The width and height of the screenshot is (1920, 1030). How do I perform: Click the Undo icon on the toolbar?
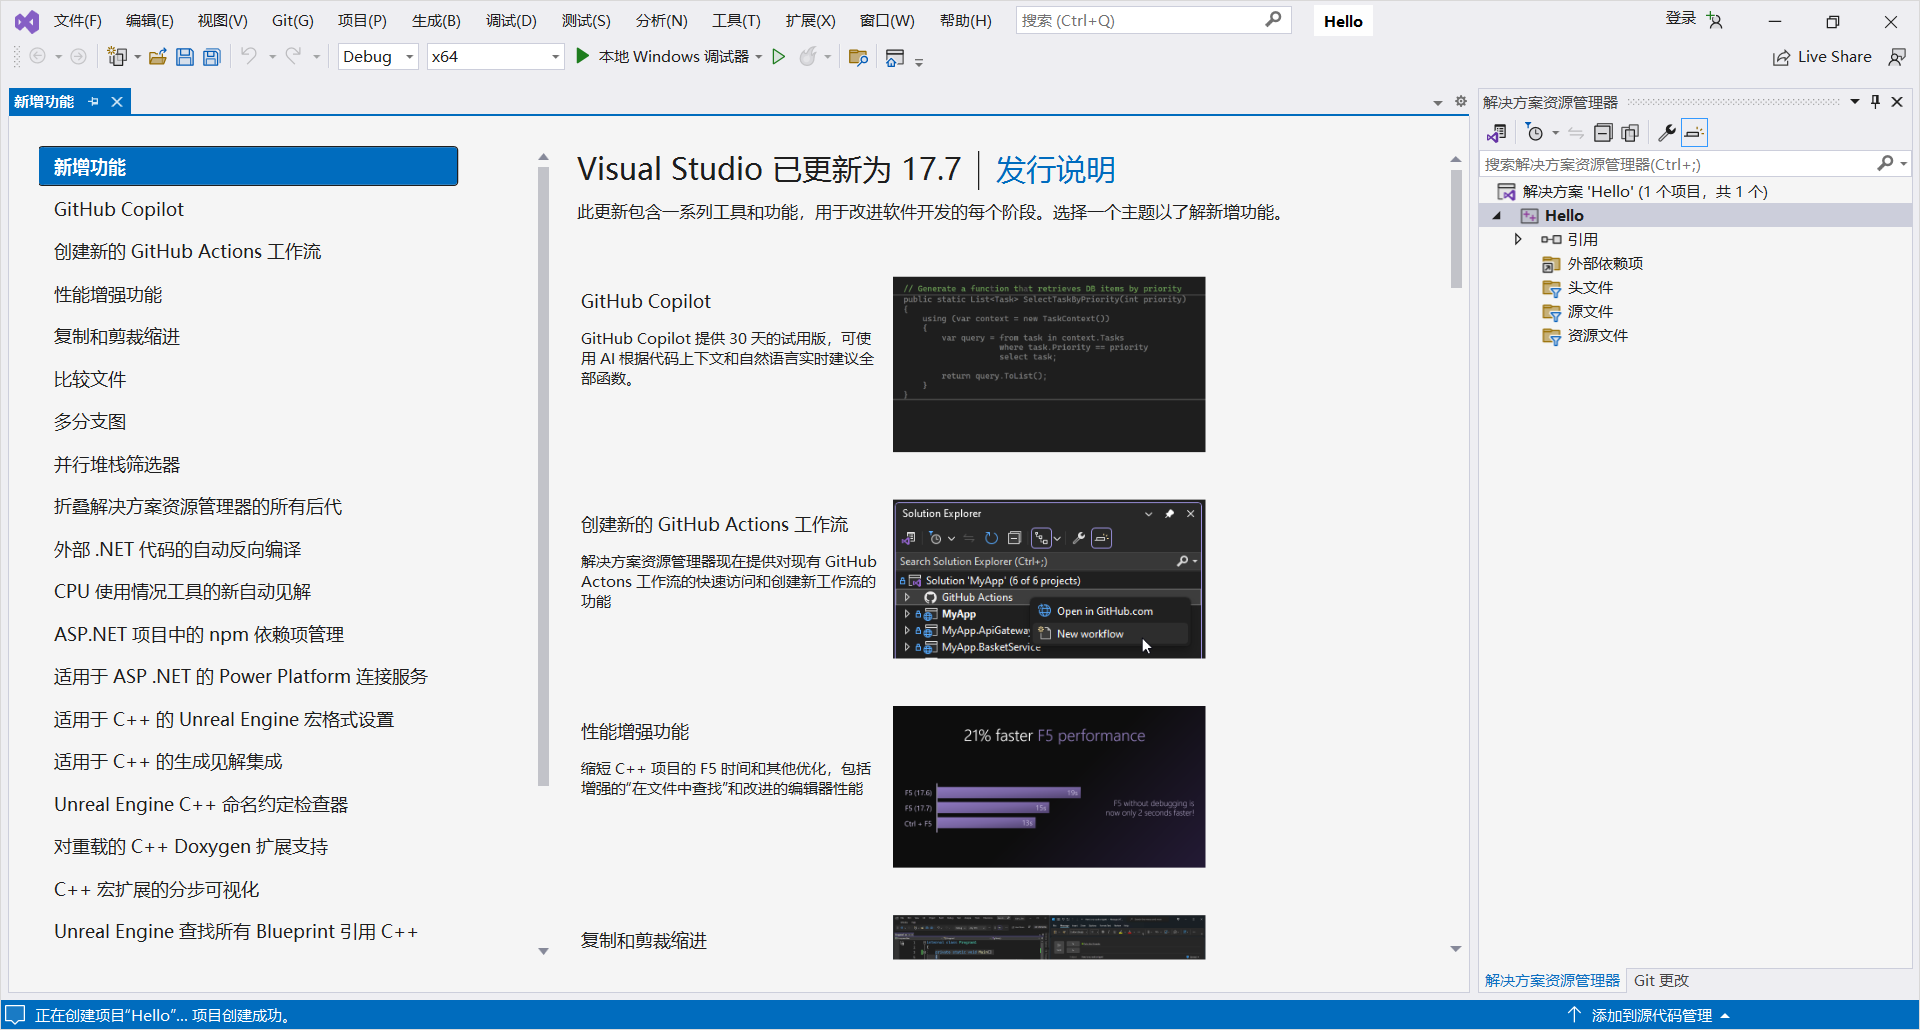point(247,56)
